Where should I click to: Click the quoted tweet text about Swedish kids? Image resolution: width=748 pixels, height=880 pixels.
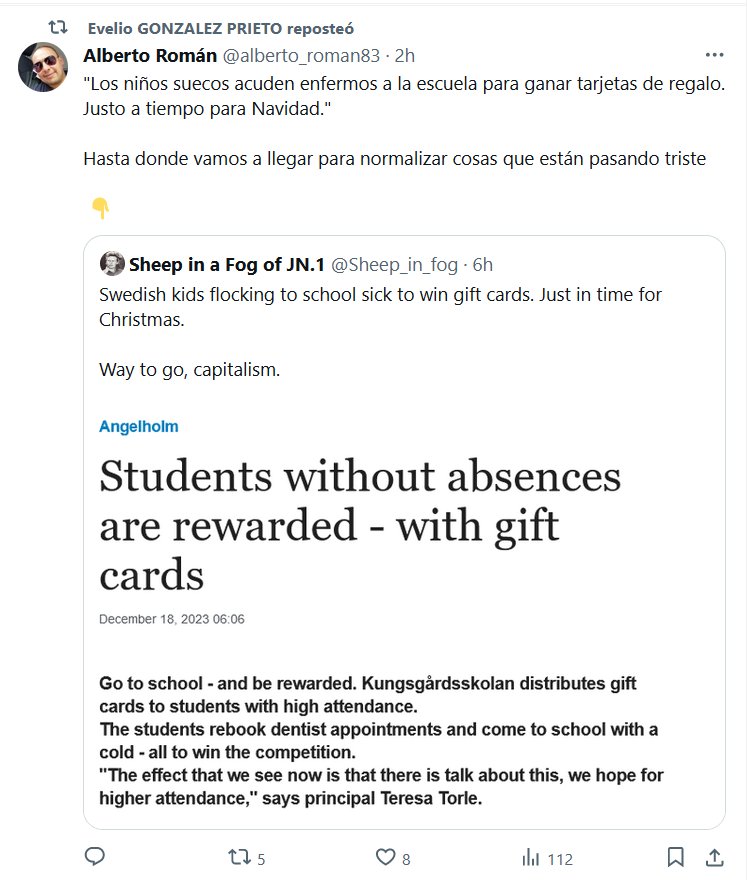[x=380, y=306]
